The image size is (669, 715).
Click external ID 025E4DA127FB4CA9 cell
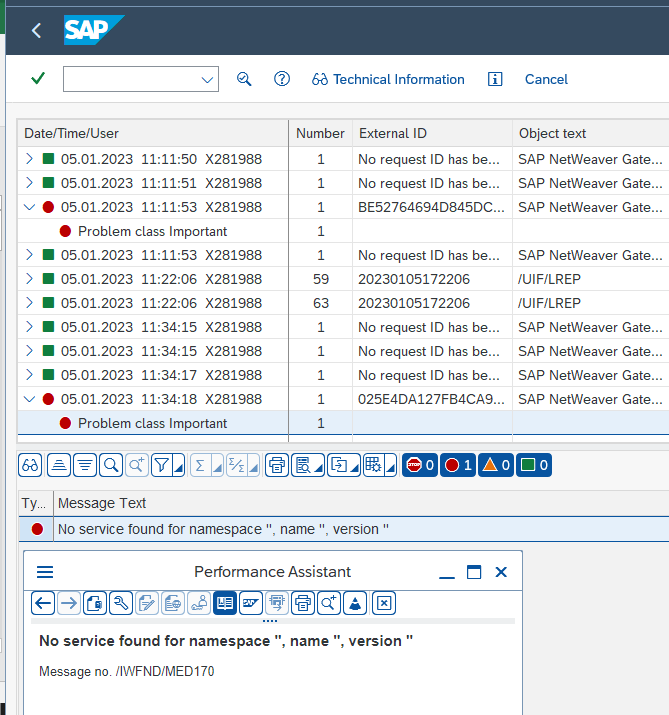[x=431, y=399]
